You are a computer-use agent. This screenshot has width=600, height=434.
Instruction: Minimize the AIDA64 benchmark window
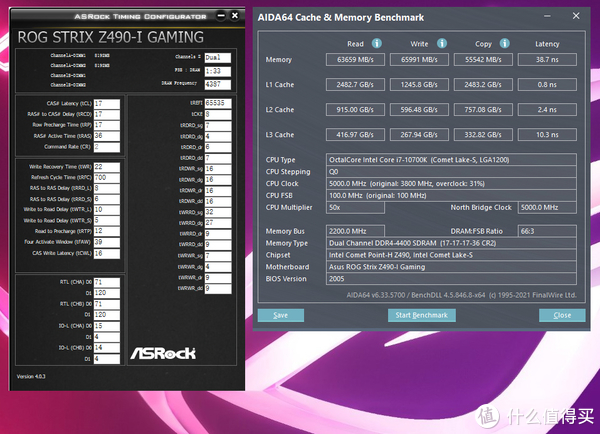[547, 16]
